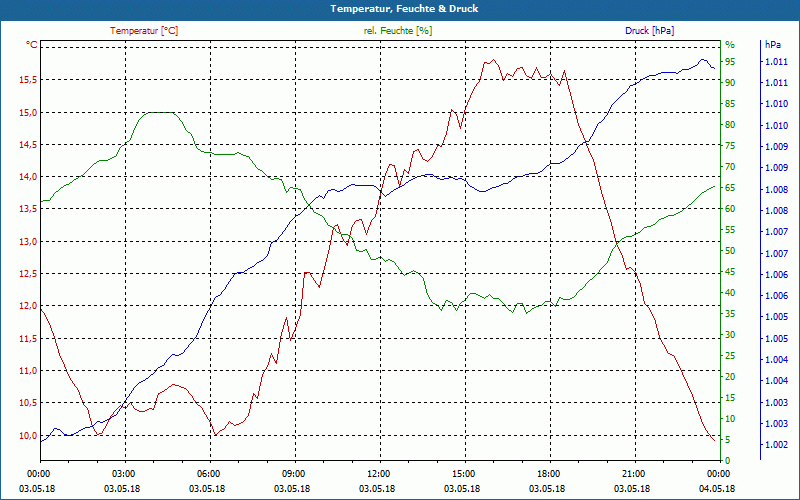The image size is (800, 500).
Task: Click the '85' humidity axis tick
Action: 730,104
